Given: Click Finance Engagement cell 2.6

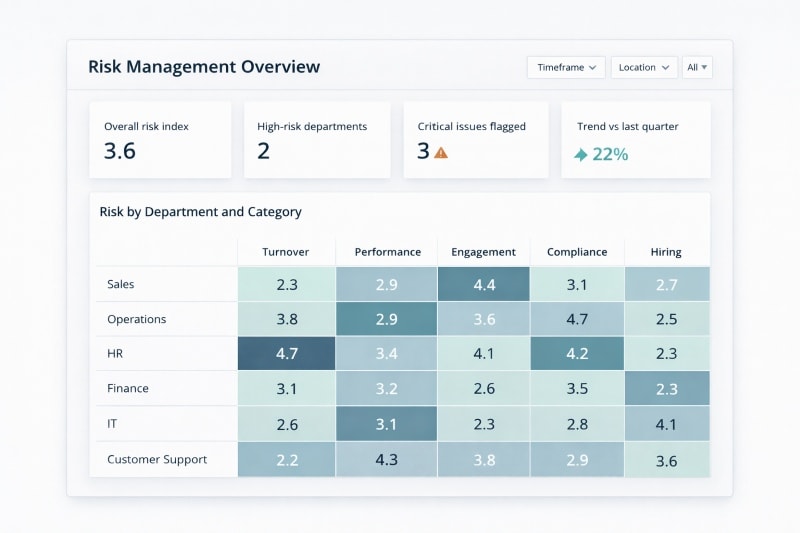Looking at the screenshot, I should (x=484, y=389).
